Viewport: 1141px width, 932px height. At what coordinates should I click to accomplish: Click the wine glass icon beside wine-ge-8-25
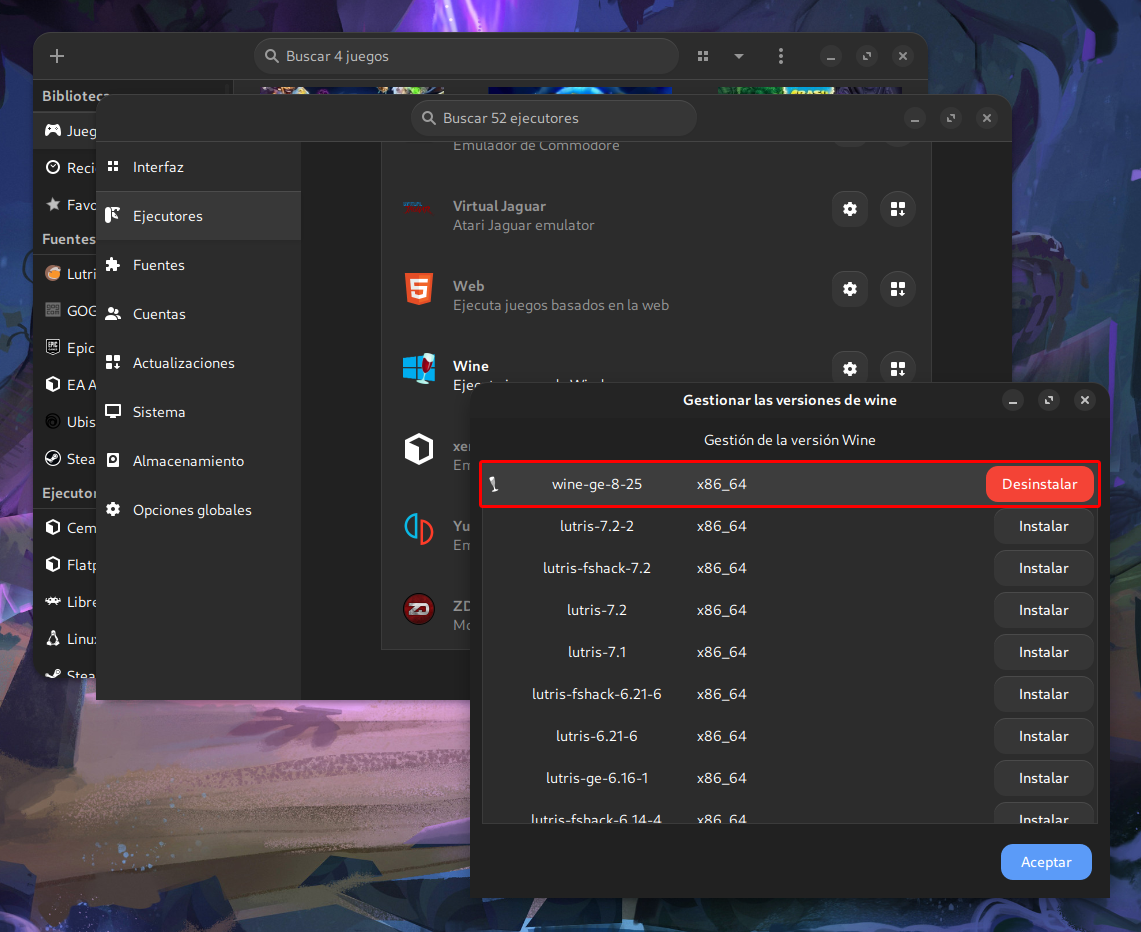pyautogui.click(x=493, y=484)
